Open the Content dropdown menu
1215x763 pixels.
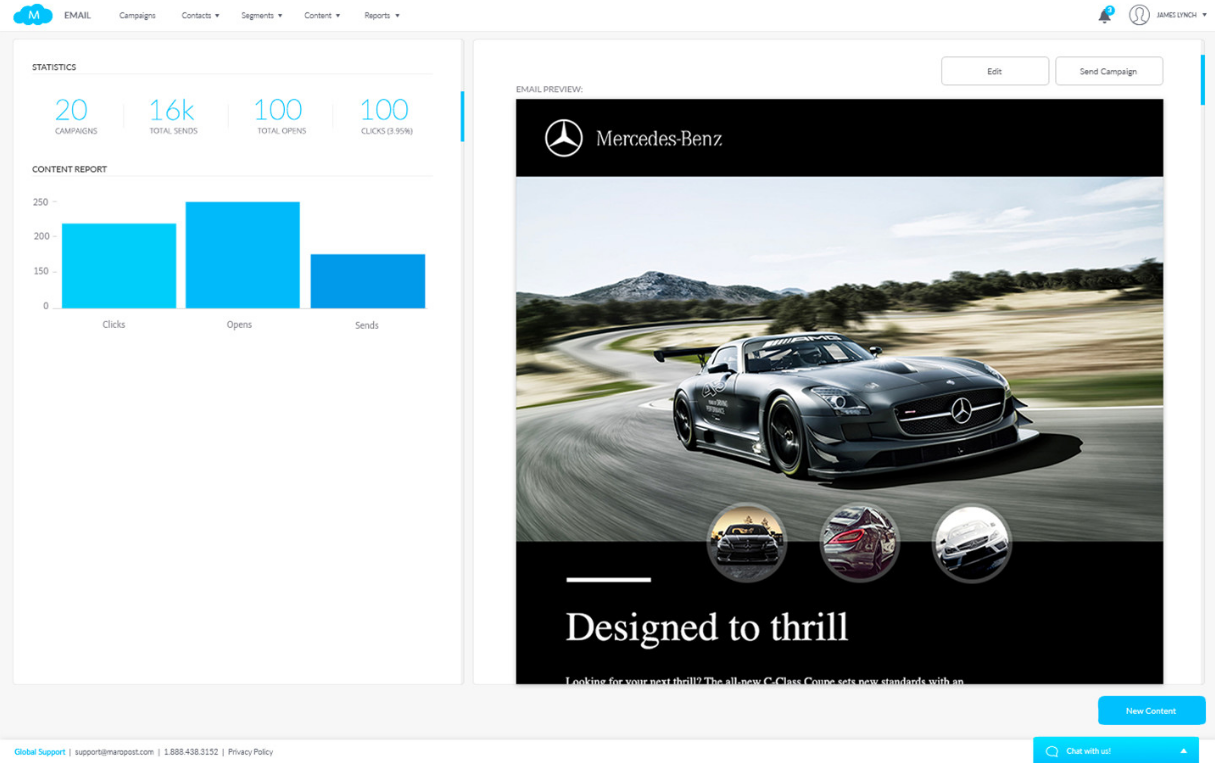click(322, 16)
